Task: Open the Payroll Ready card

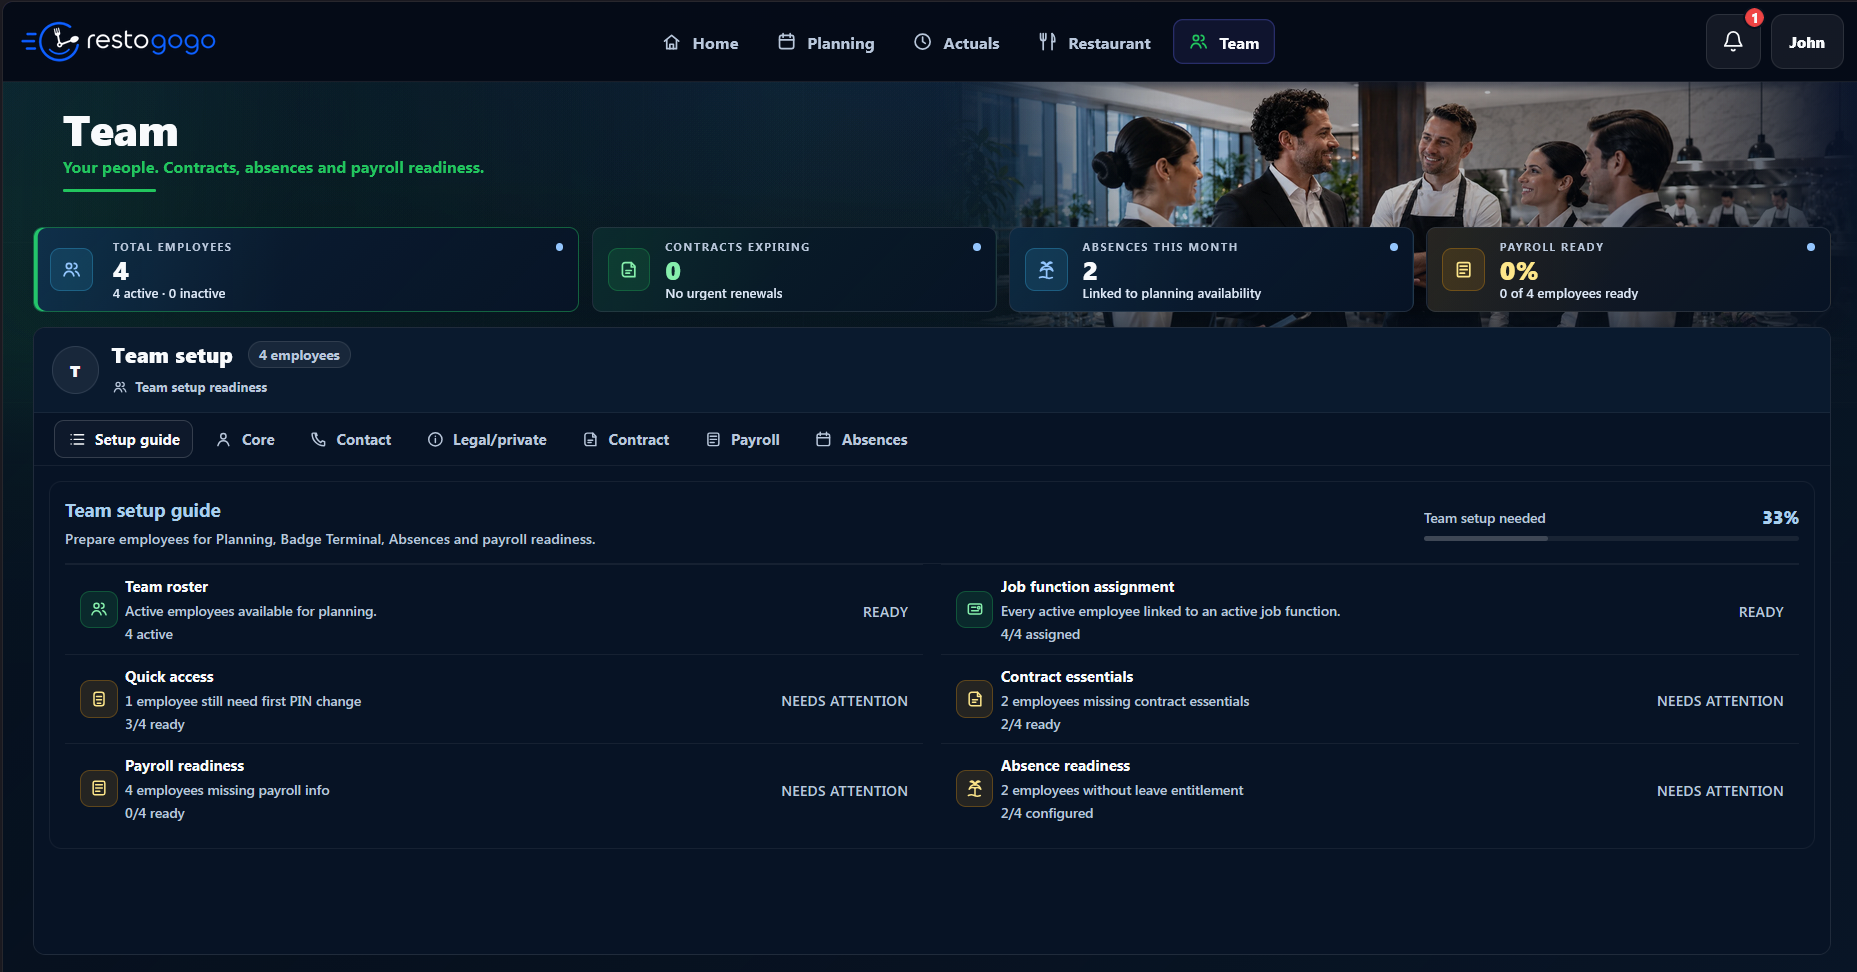Action: click(1628, 270)
